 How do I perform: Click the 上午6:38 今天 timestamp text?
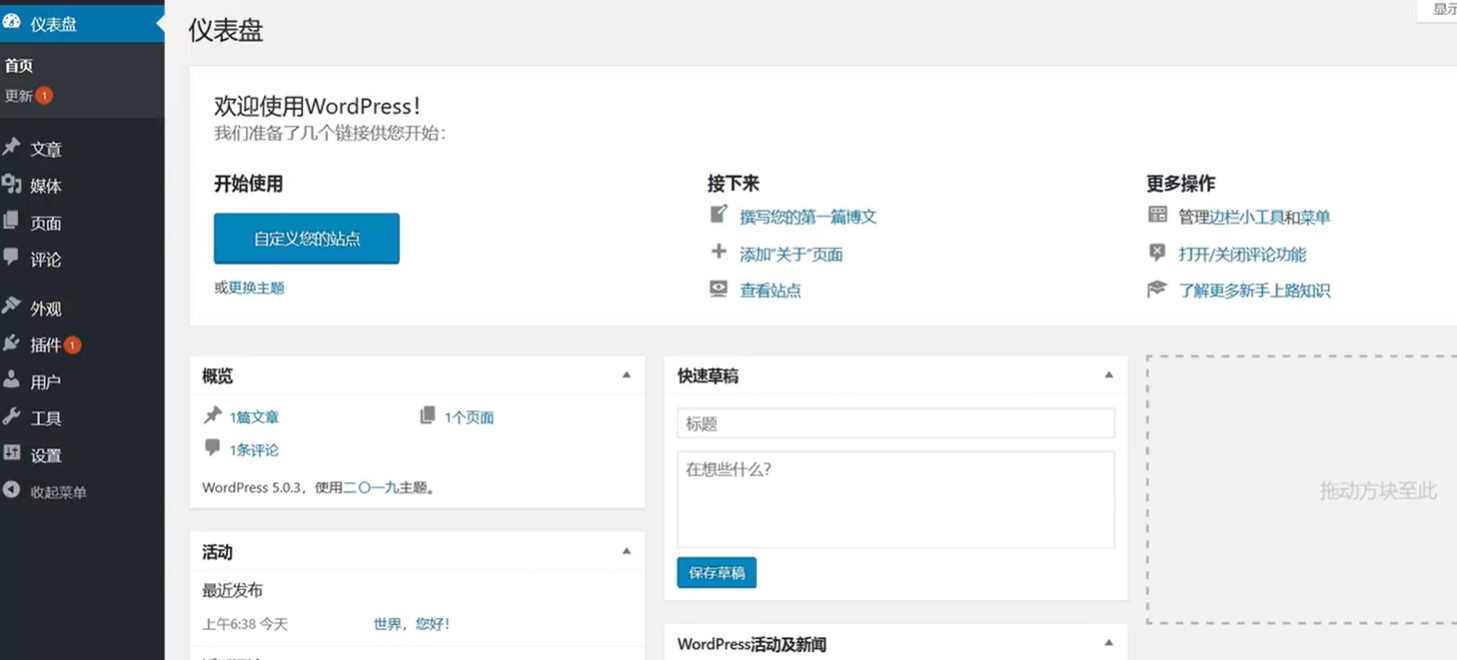click(x=245, y=624)
